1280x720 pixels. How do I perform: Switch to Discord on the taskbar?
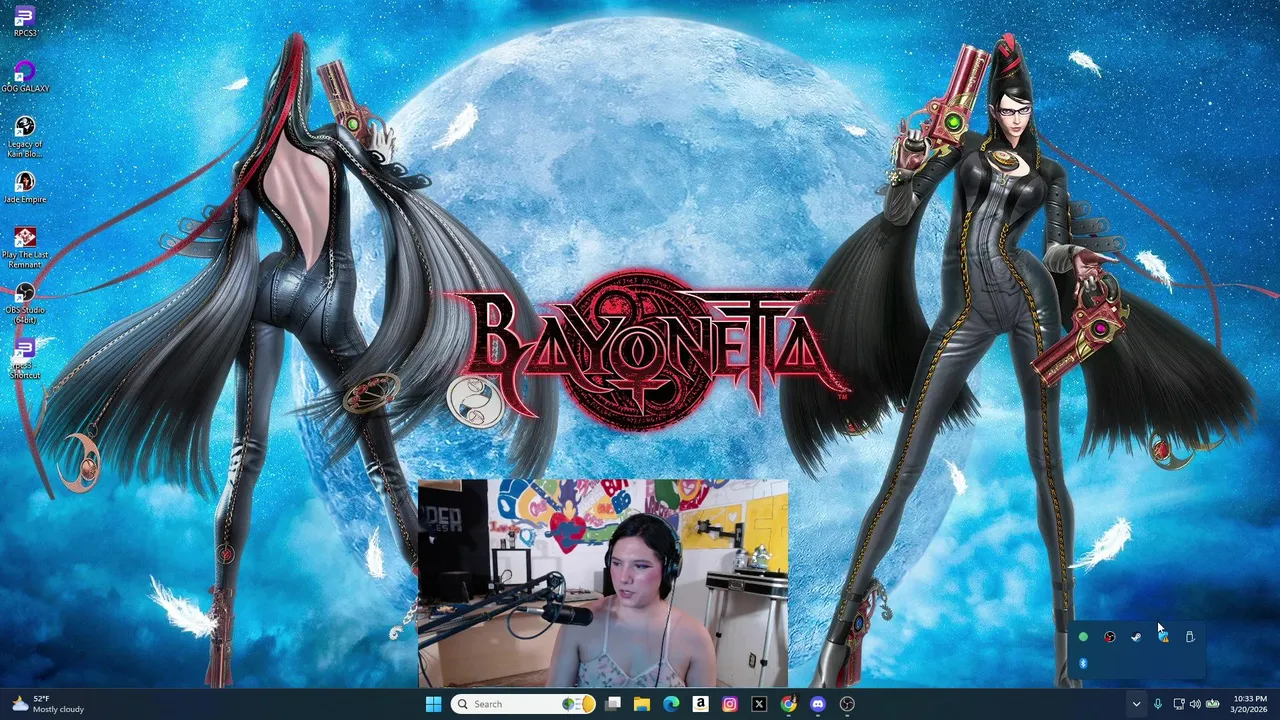coord(818,704)
